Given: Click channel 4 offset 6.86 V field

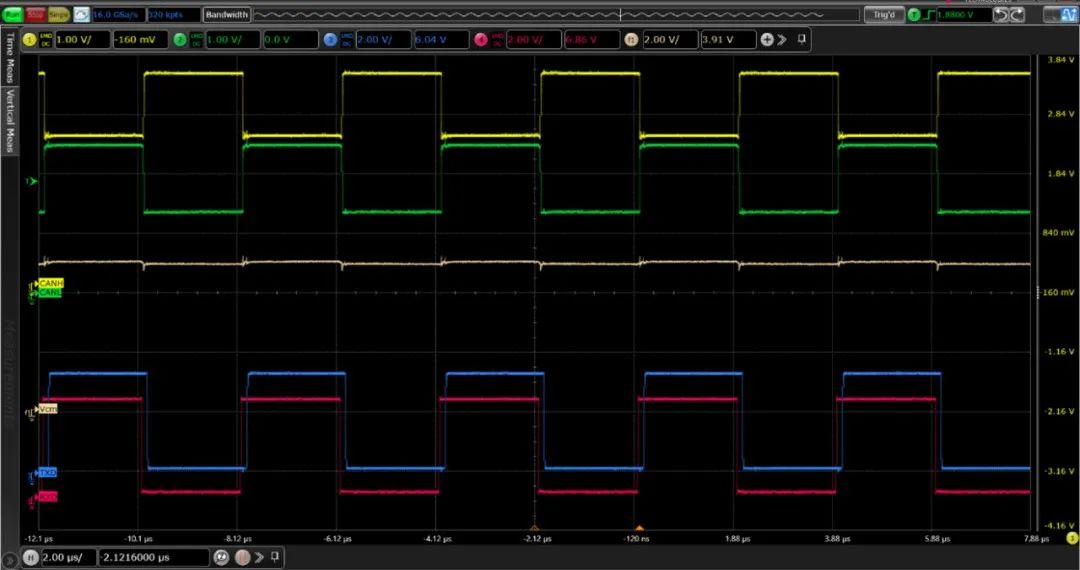Looking at the screenshot, I should coord(591,40).
